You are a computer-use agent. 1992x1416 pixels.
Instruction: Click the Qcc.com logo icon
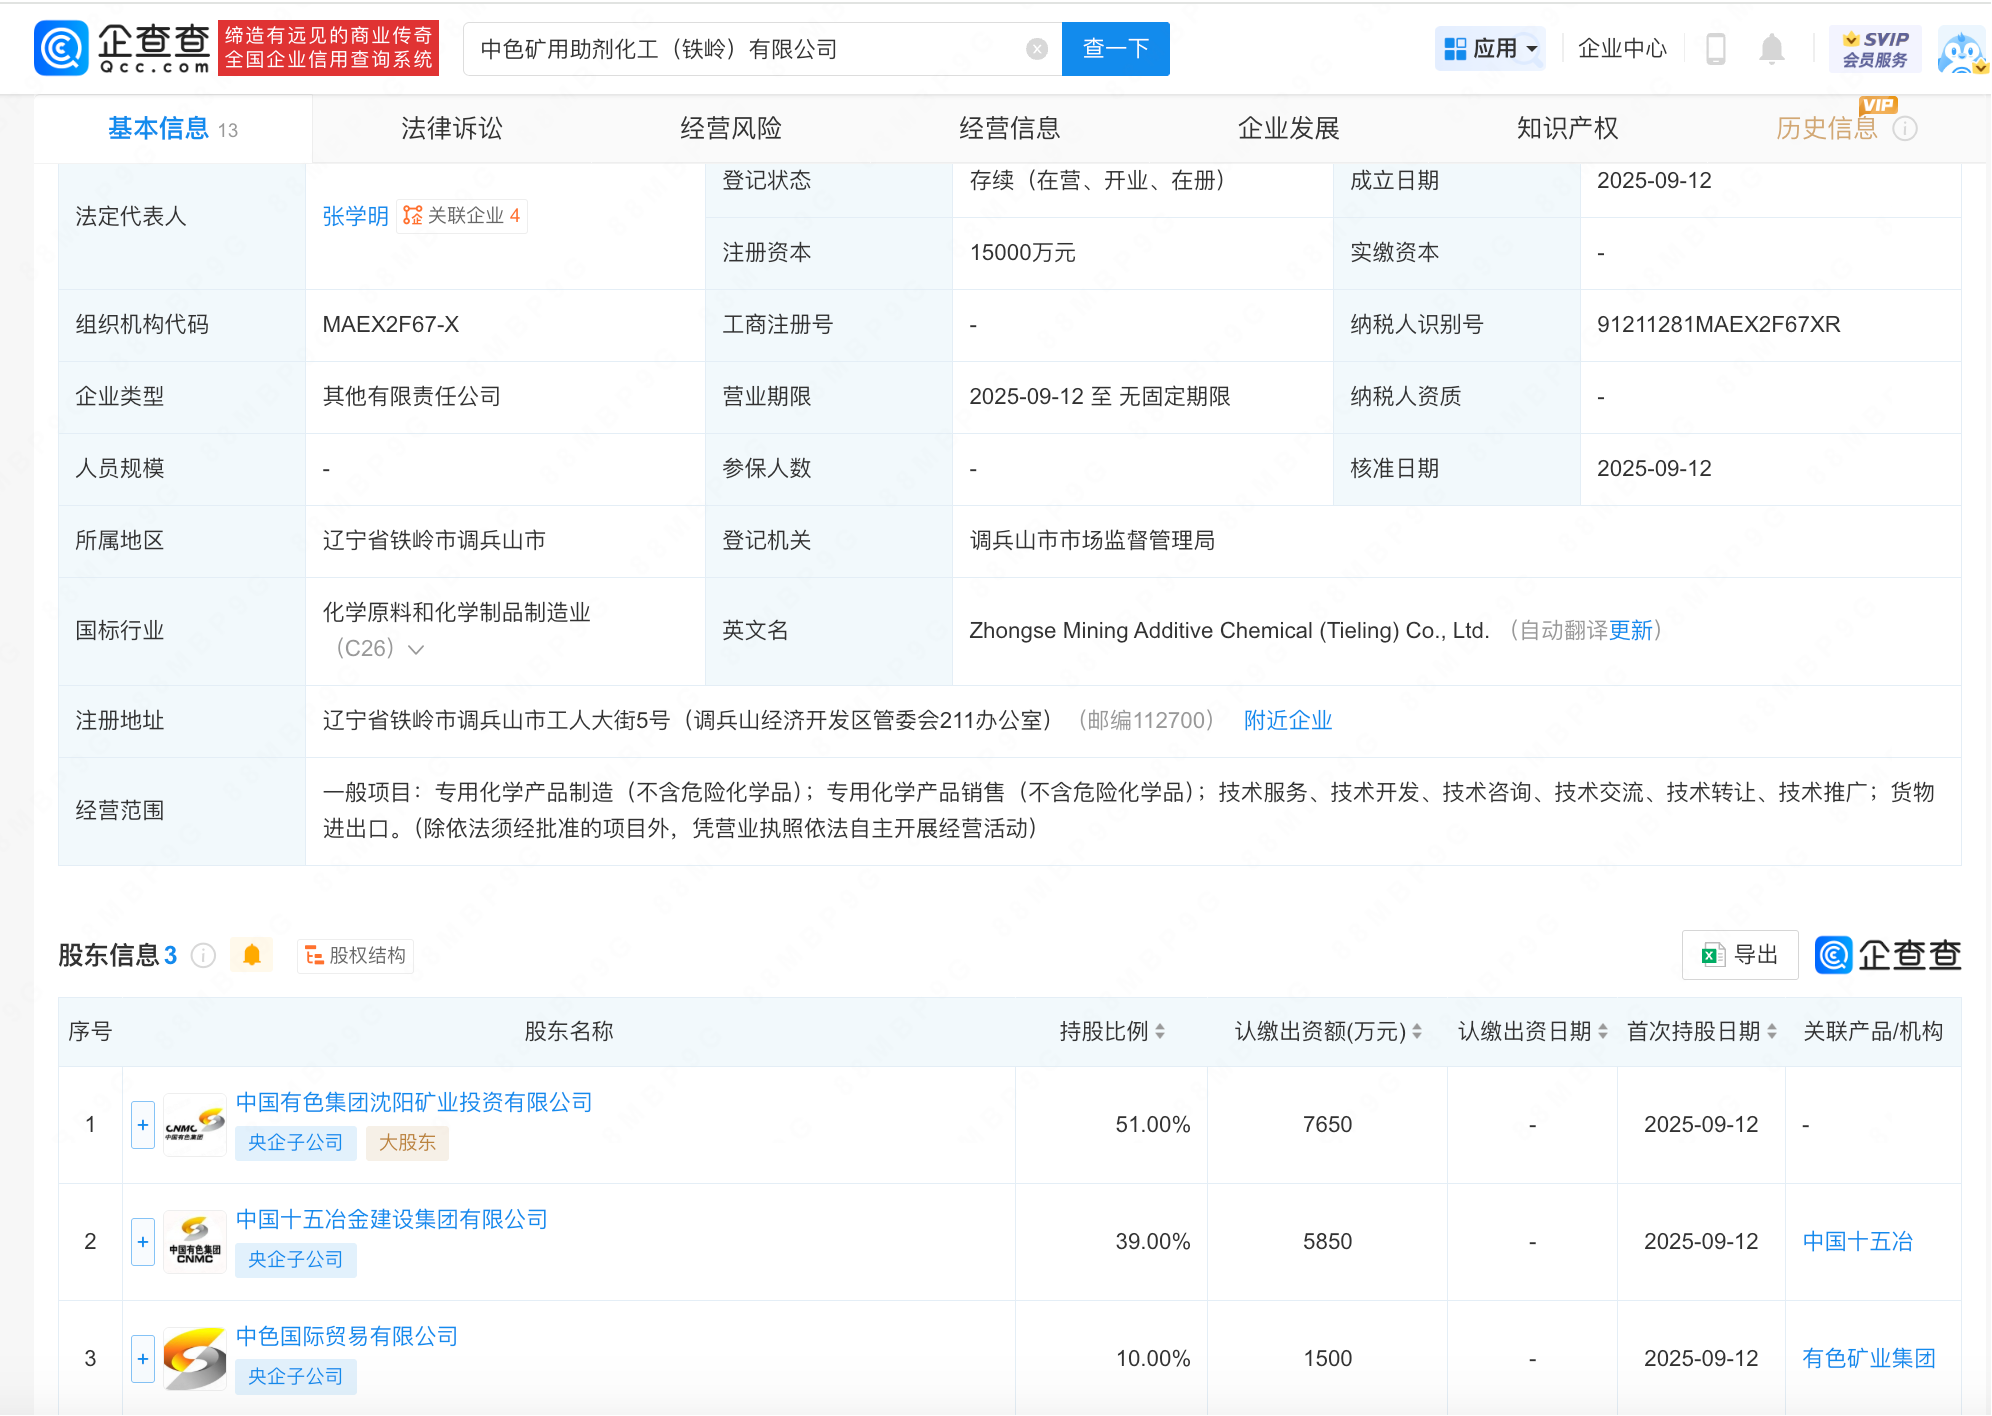(62, 48)
